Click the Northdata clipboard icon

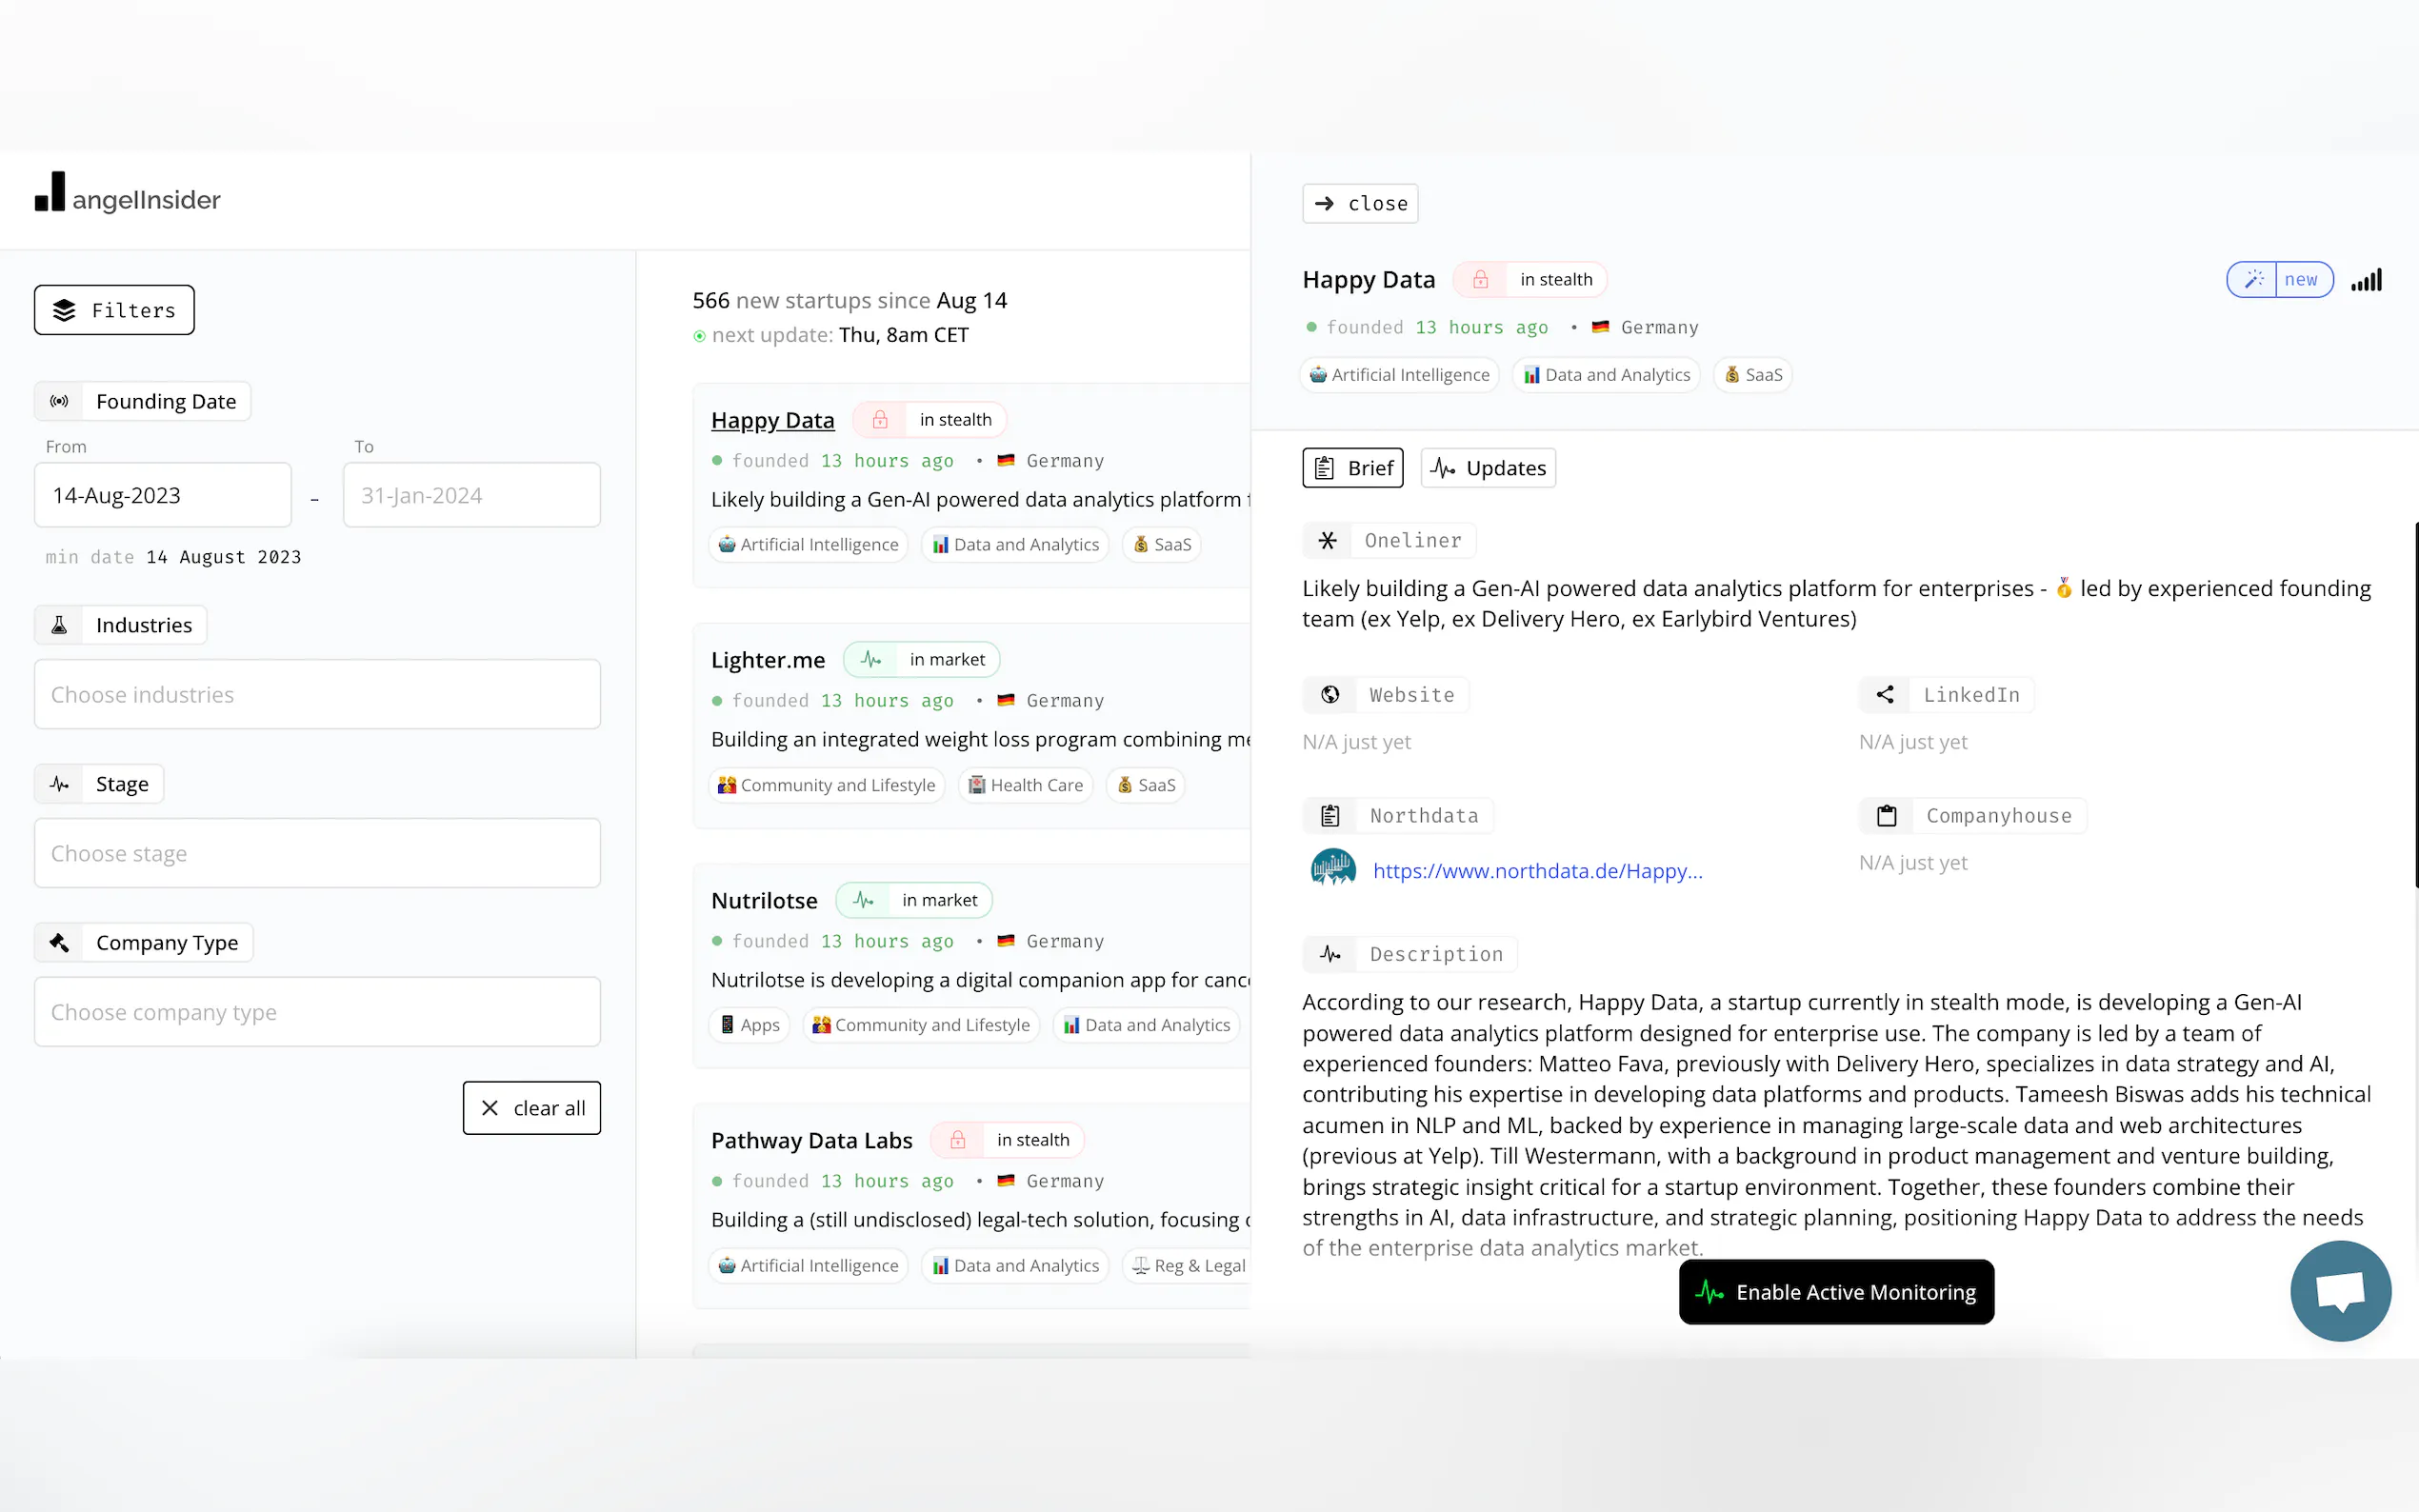click(x=1330, y=816)
